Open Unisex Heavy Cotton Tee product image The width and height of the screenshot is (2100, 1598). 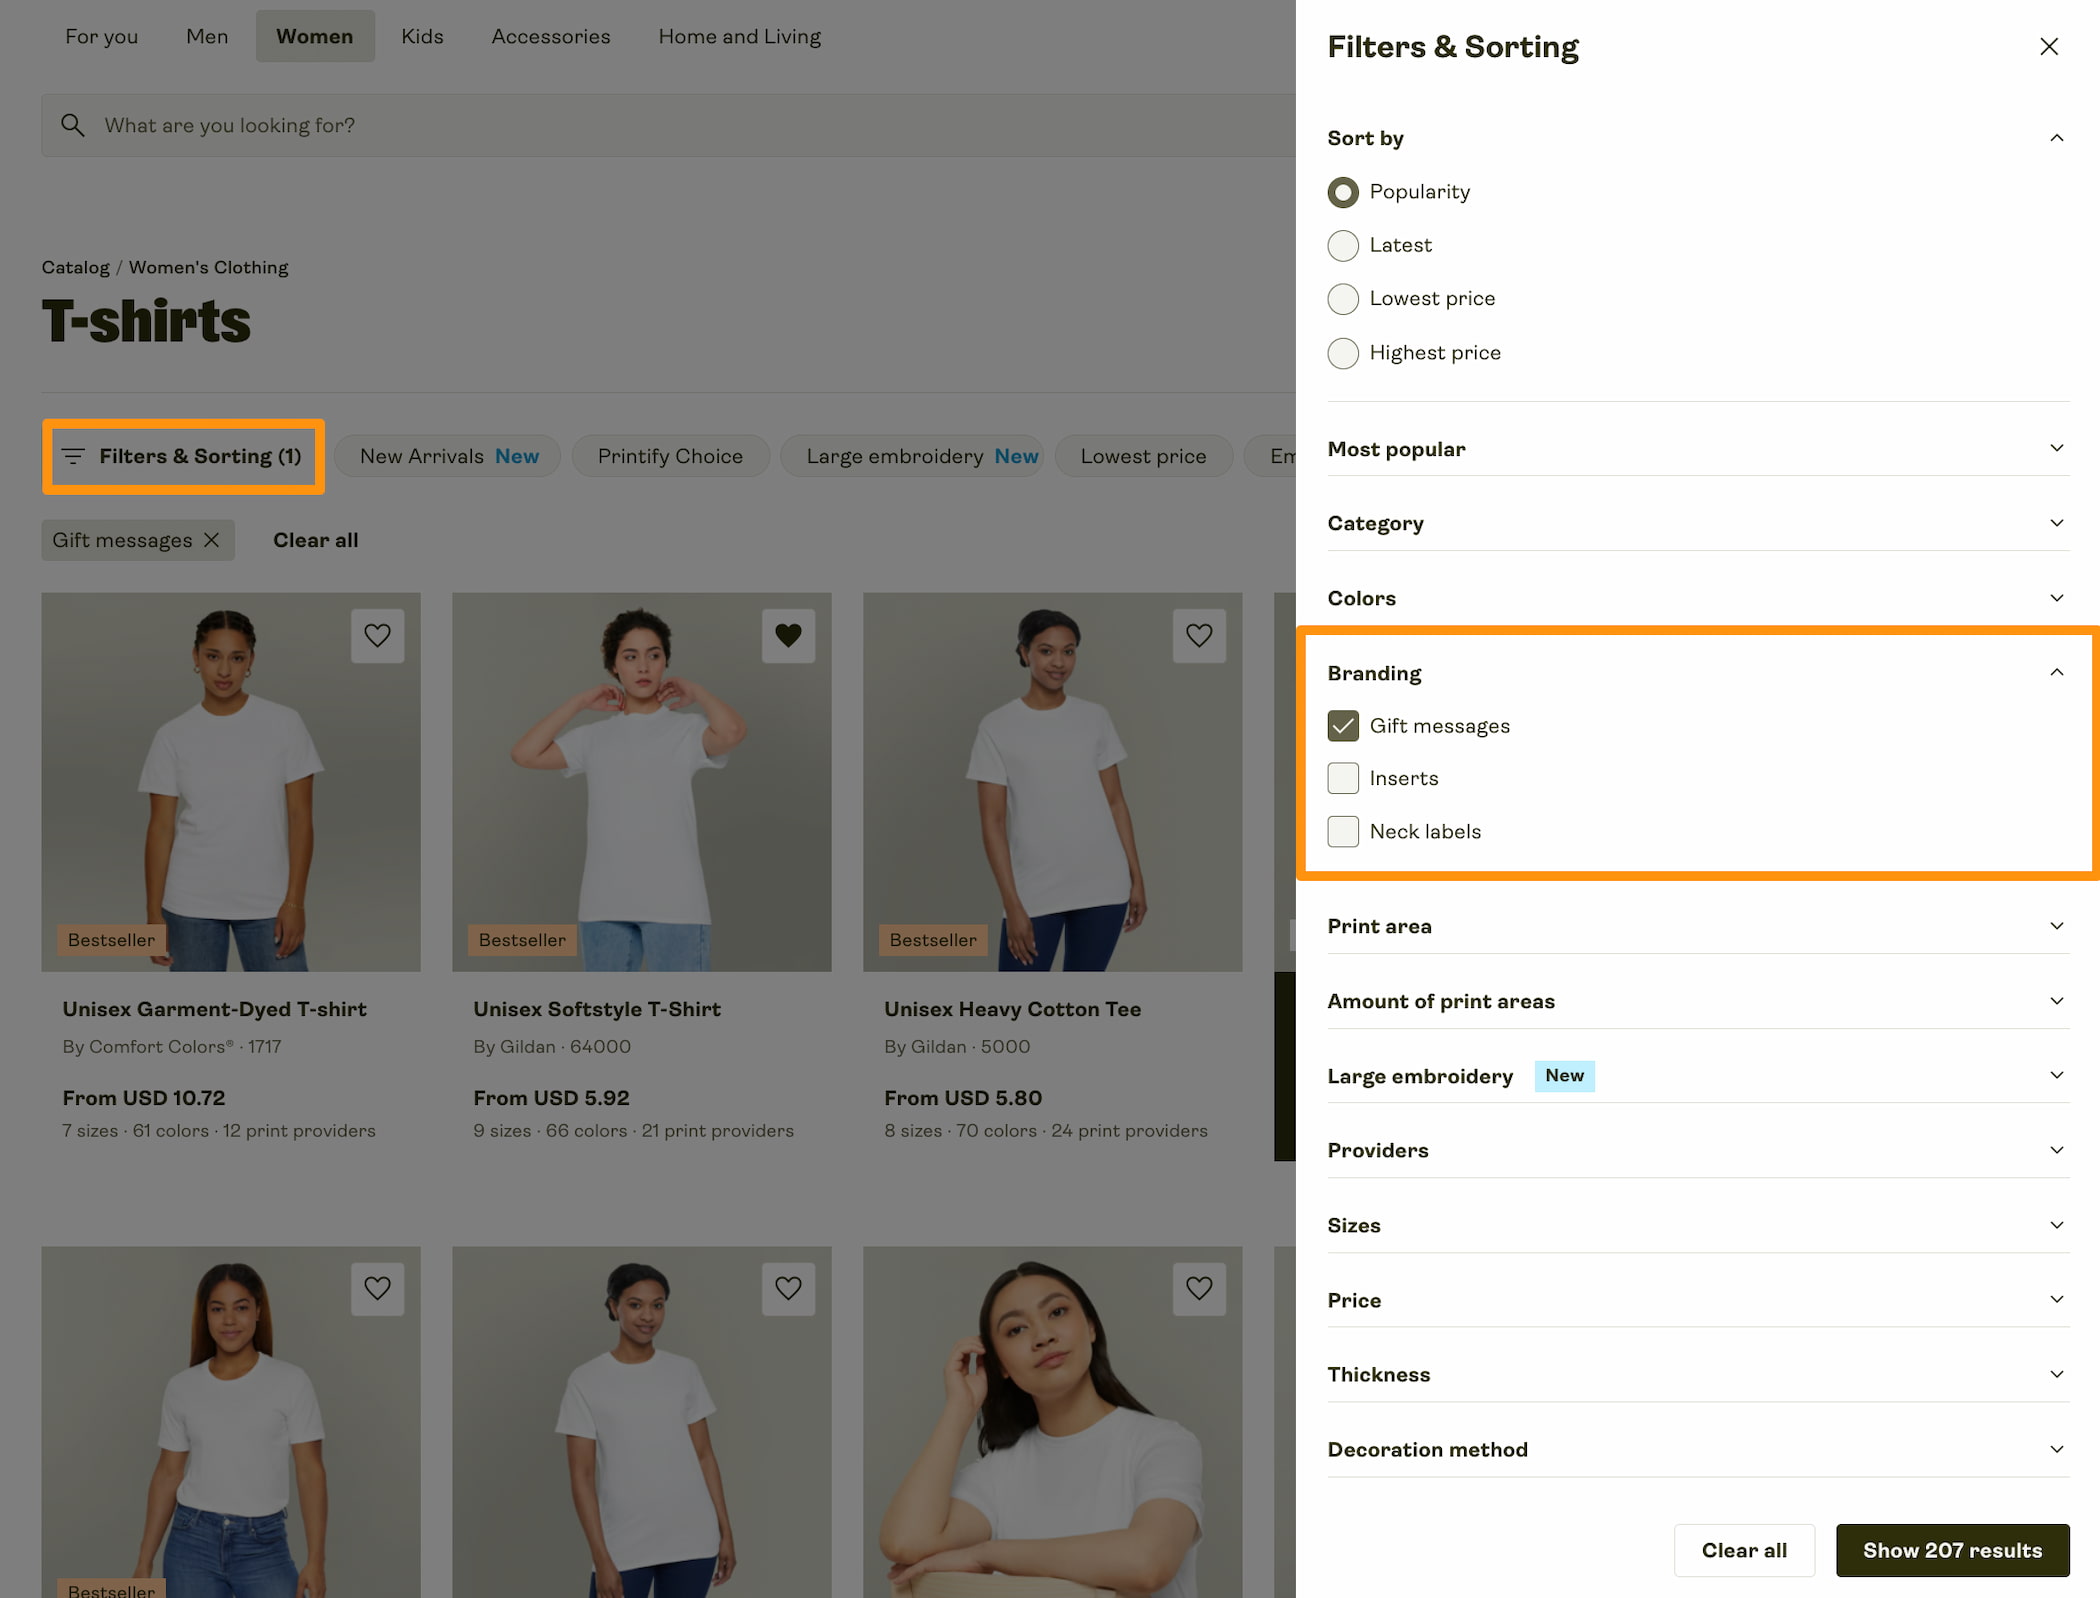click(1053, 782)
